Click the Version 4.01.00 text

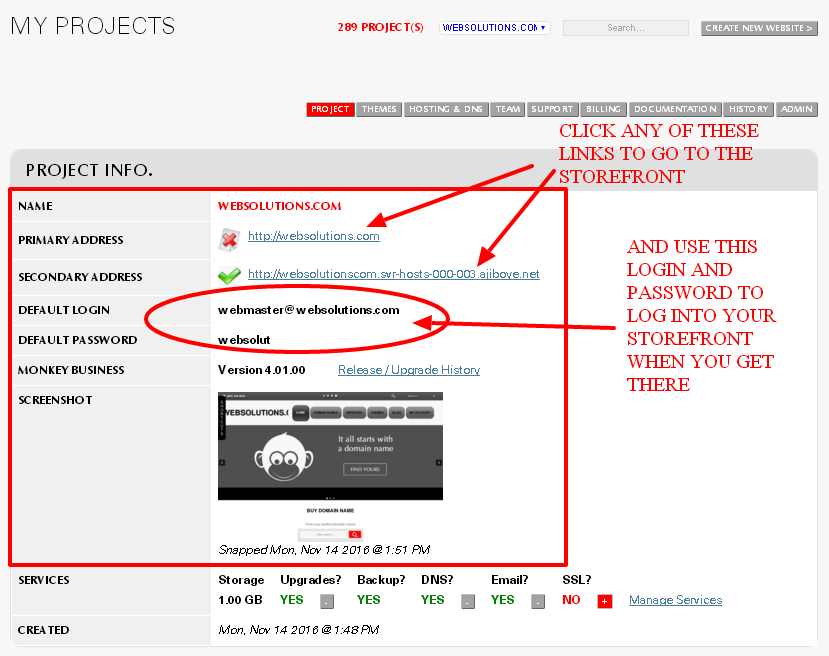pyautogui.click(x=261, y=370)
